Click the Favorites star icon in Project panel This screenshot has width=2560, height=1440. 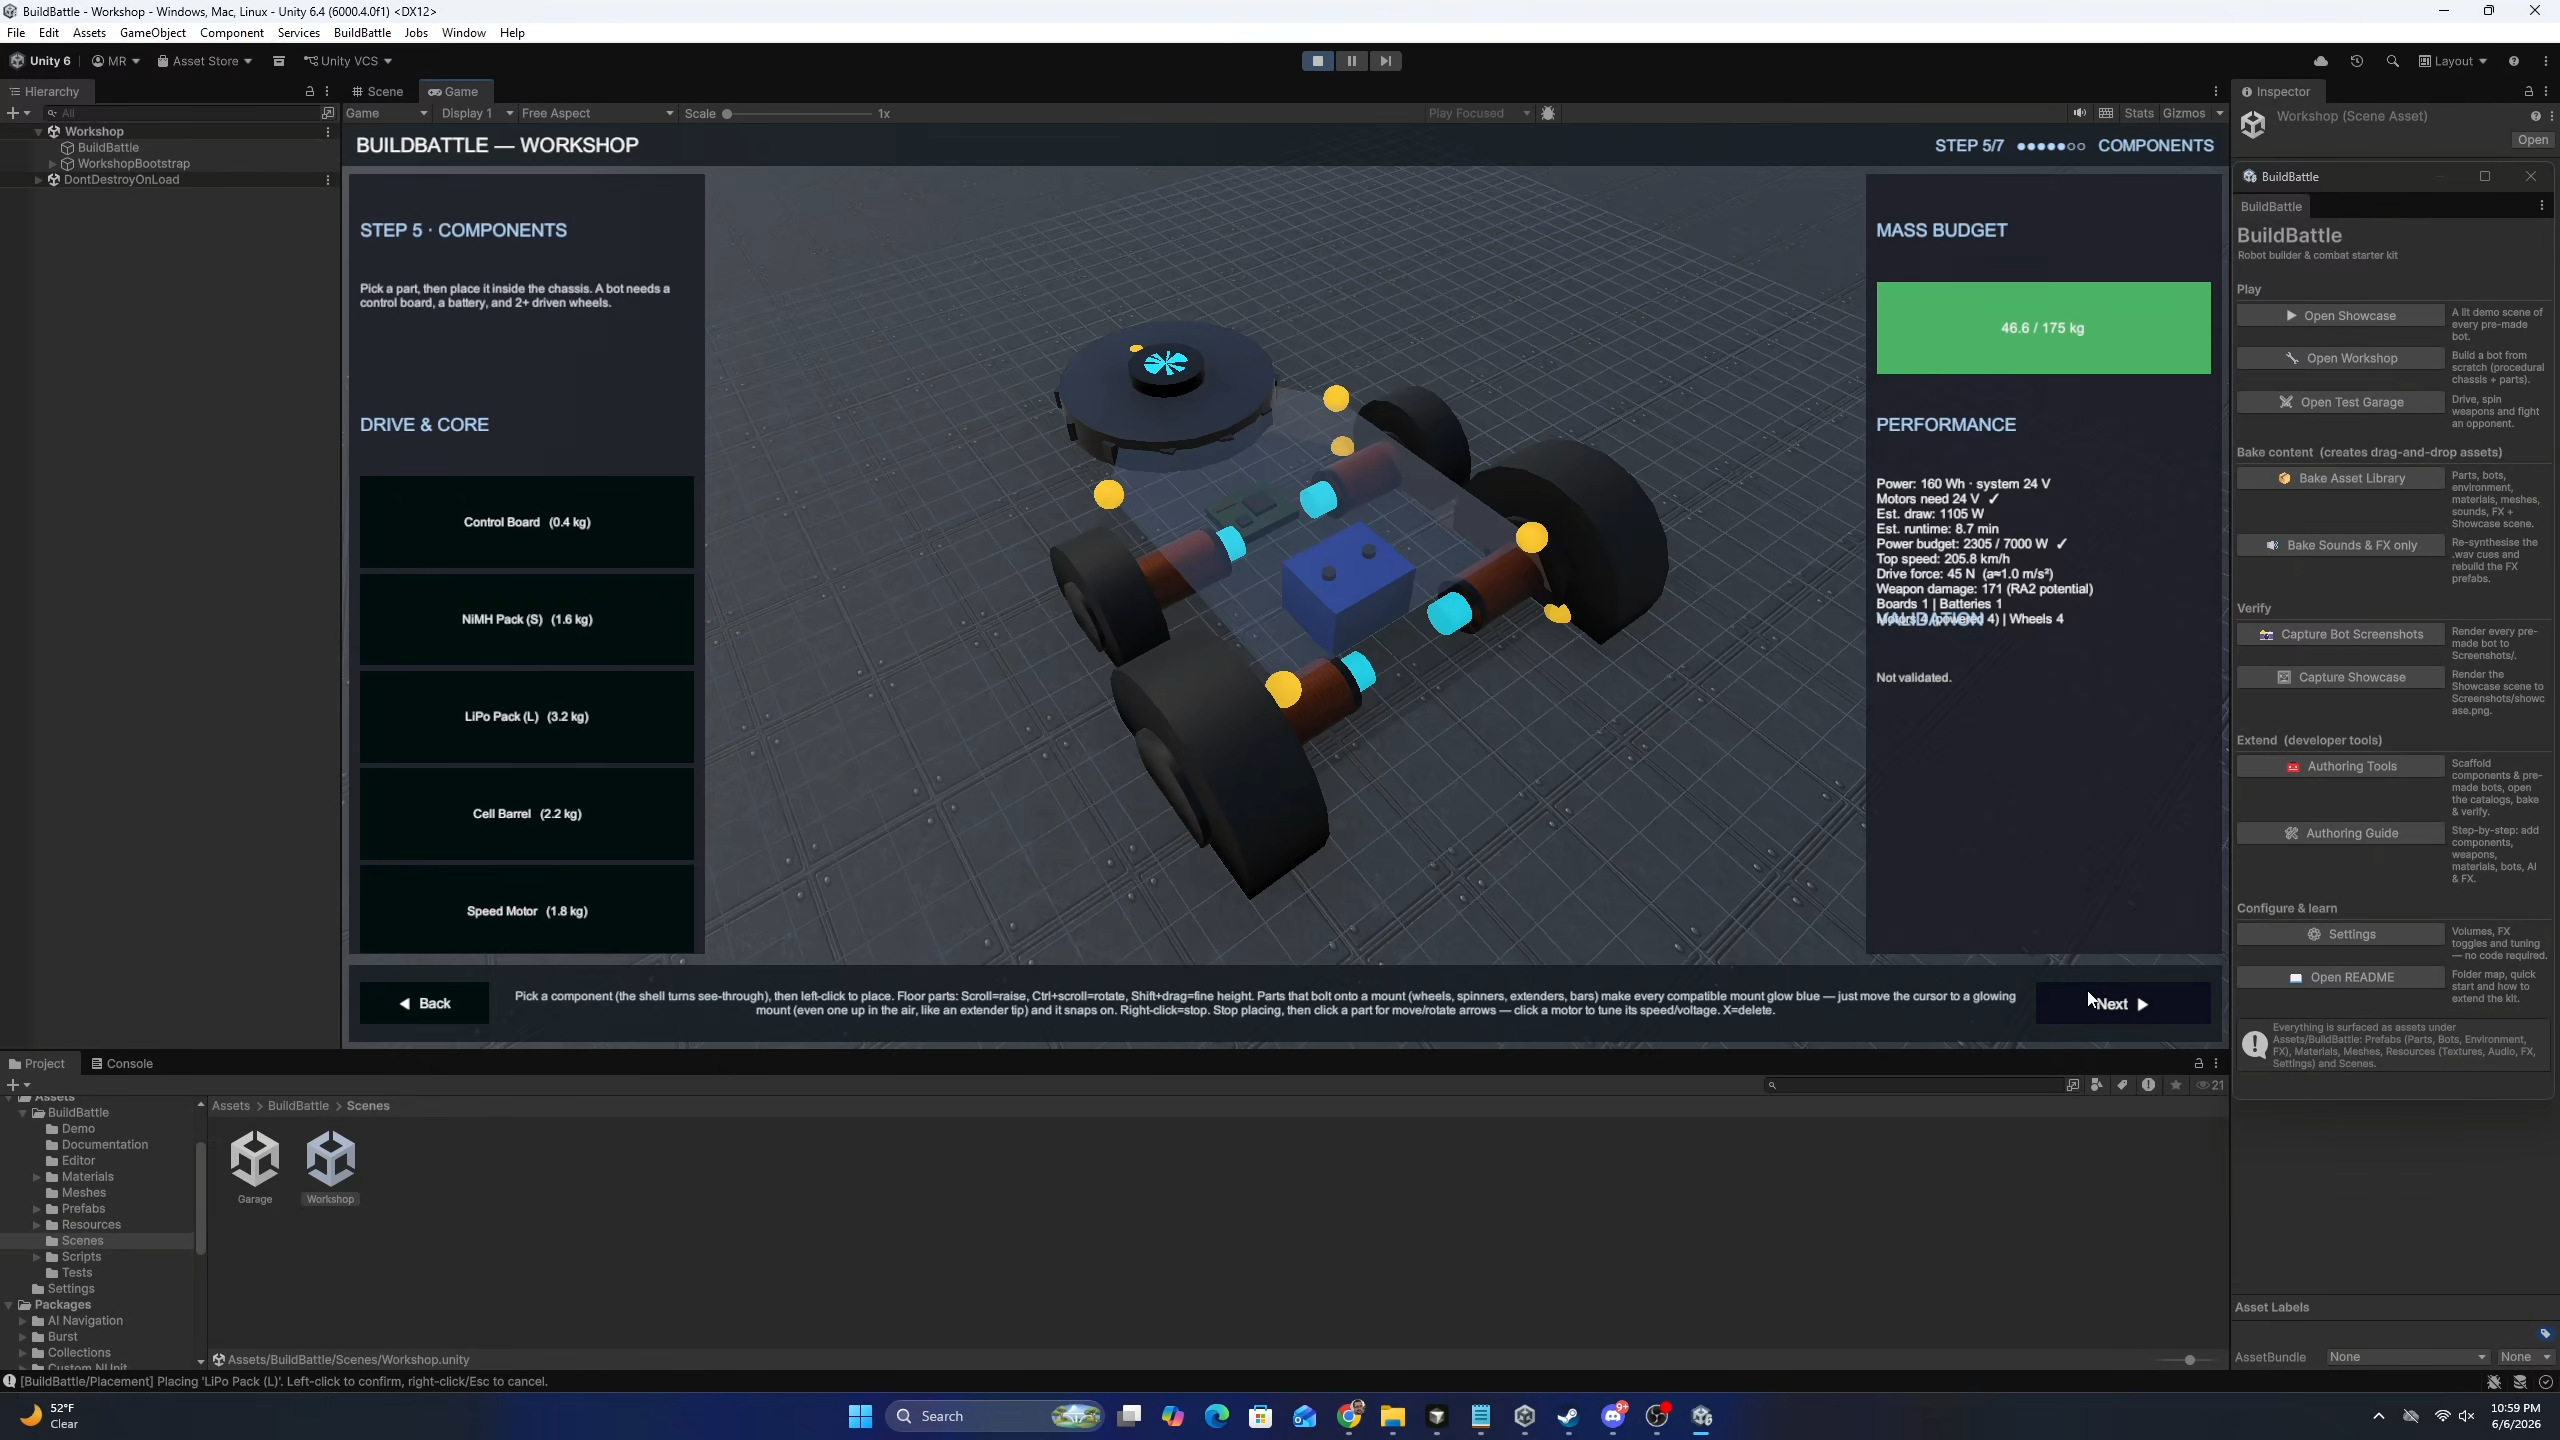pos(2175,1085)
